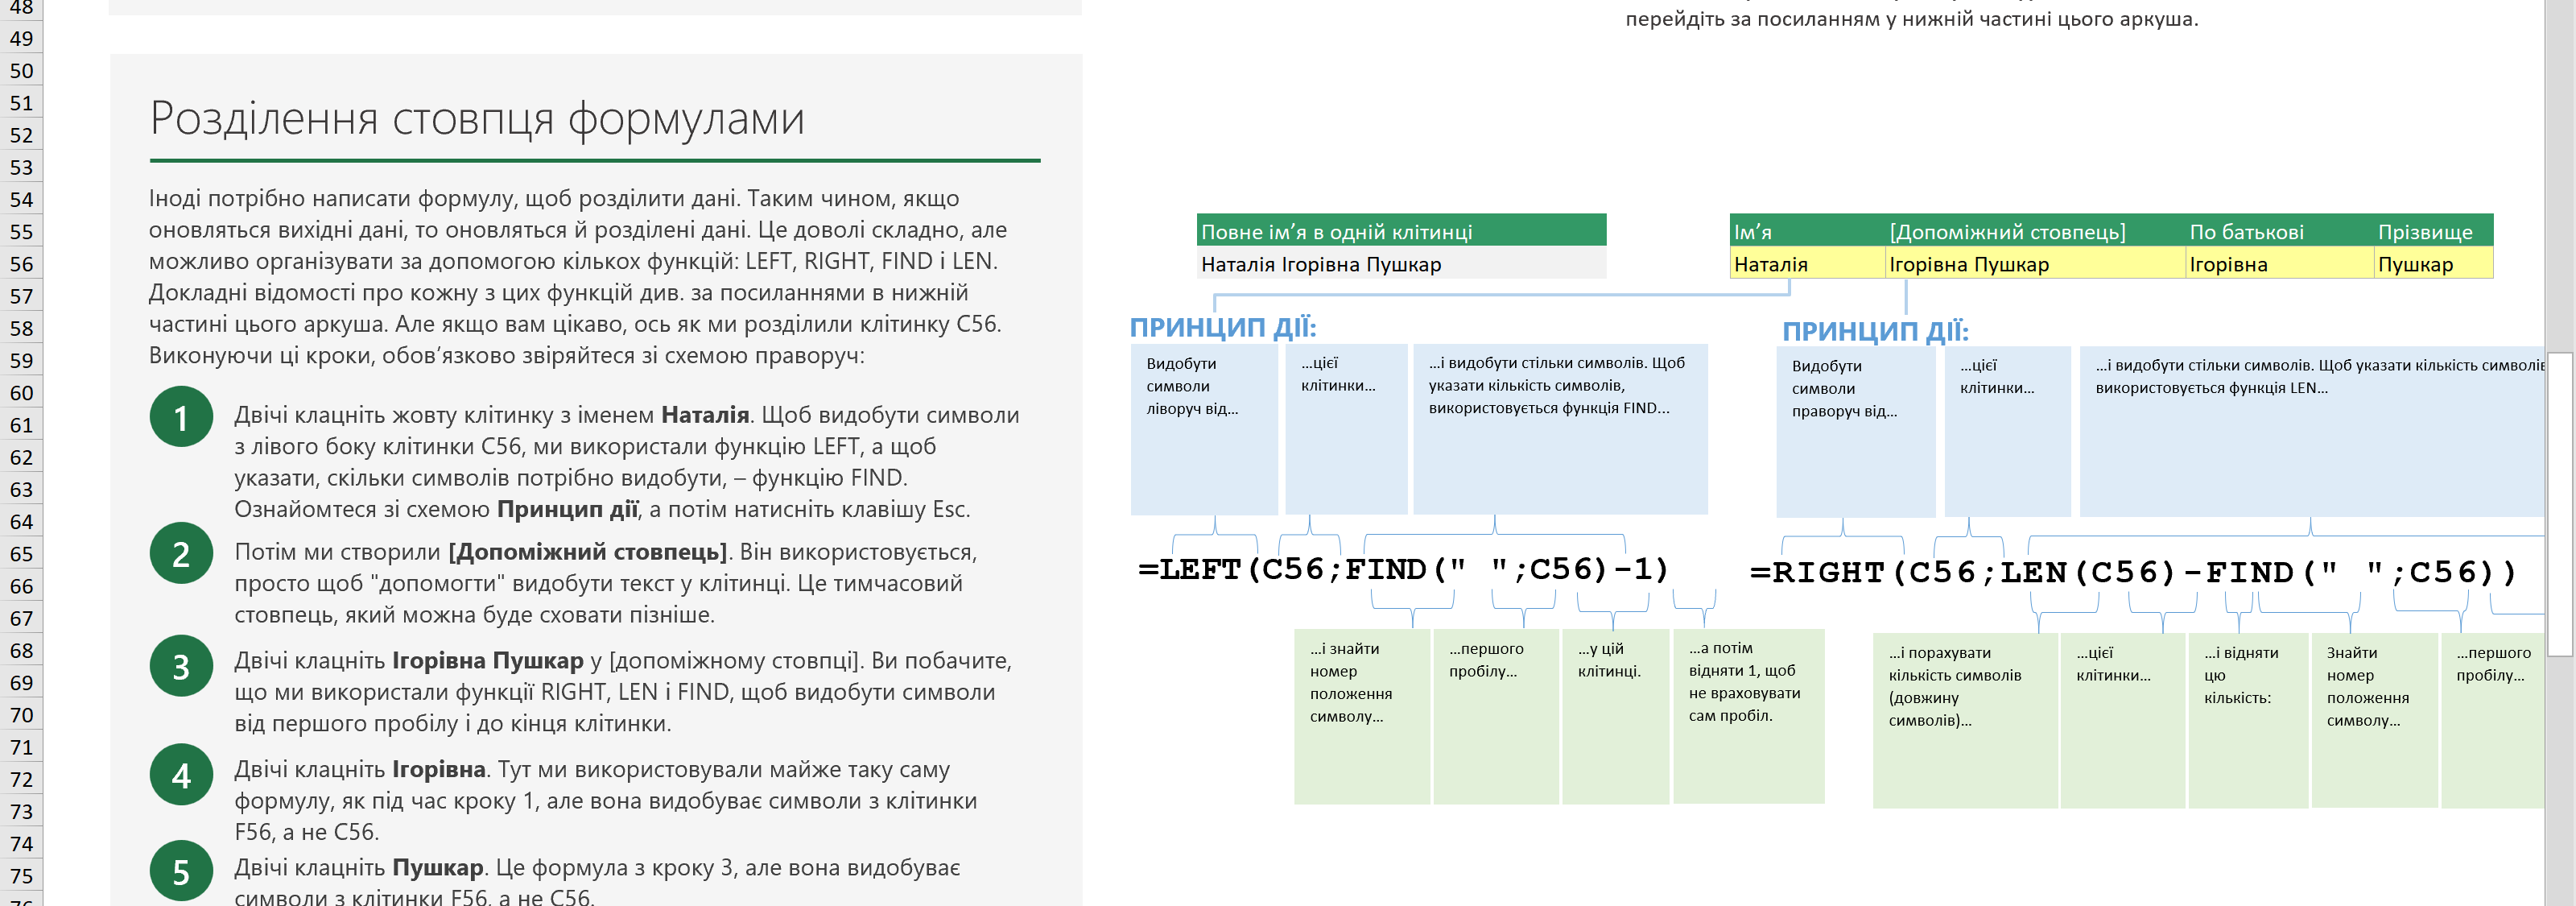This screenshot has width=2576, height=906.
Task: Select row header 70
Action: [21, 715]
